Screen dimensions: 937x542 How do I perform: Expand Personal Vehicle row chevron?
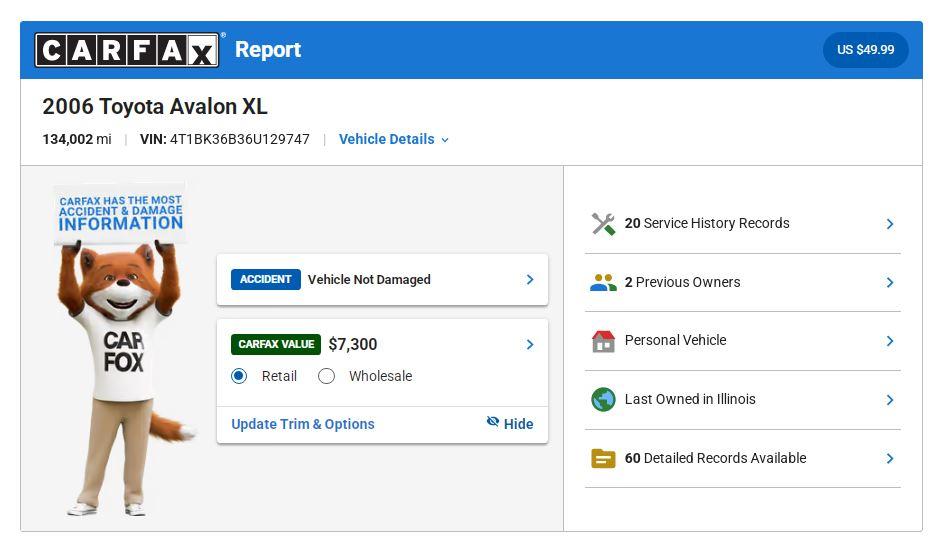point(890,341)
